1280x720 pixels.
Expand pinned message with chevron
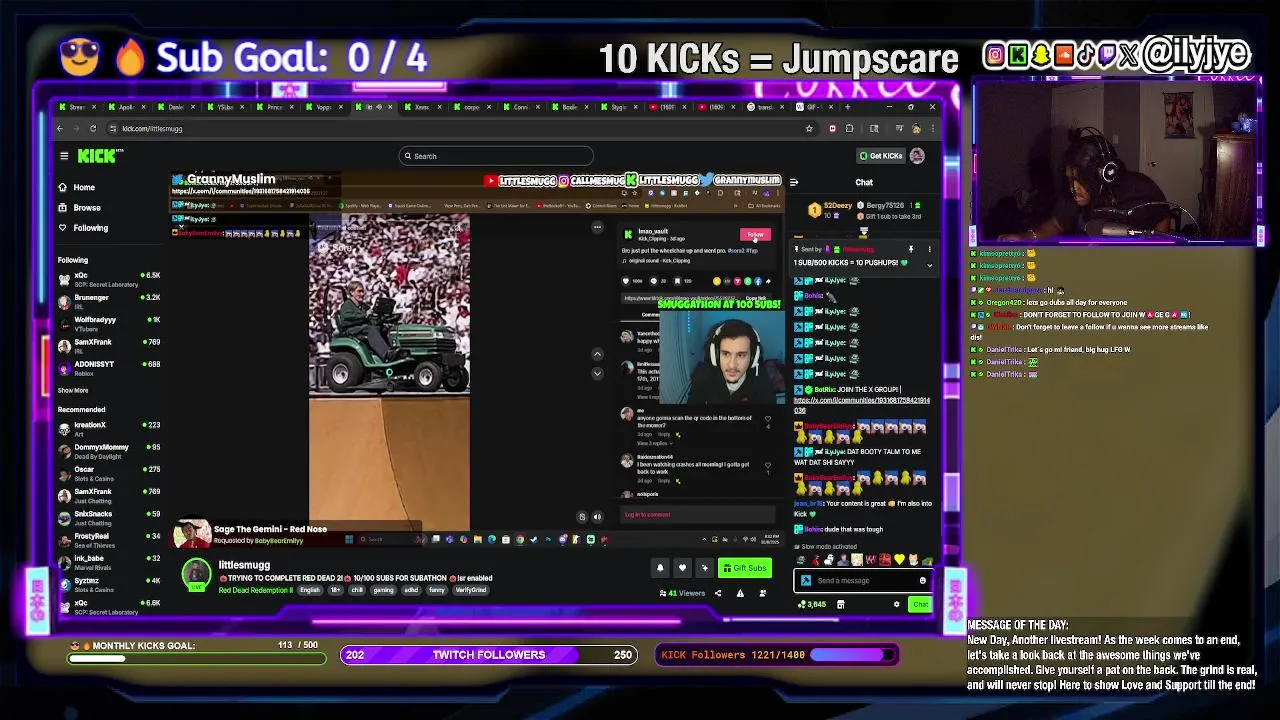[x=929, y=264]
